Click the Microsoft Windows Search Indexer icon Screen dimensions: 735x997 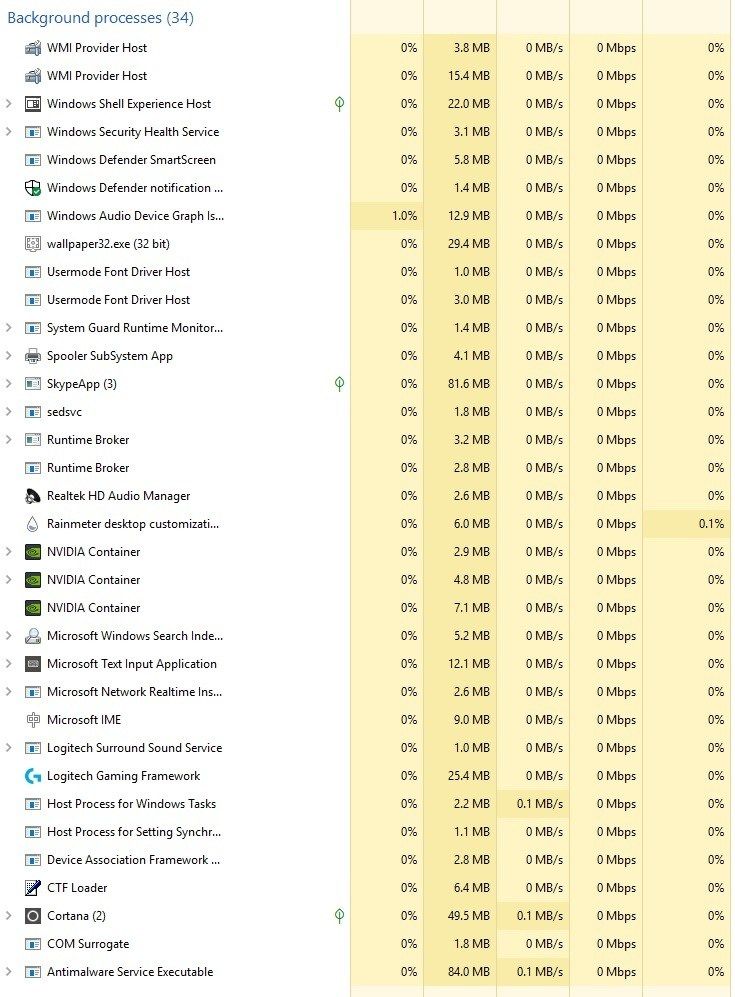click(32, 636)
